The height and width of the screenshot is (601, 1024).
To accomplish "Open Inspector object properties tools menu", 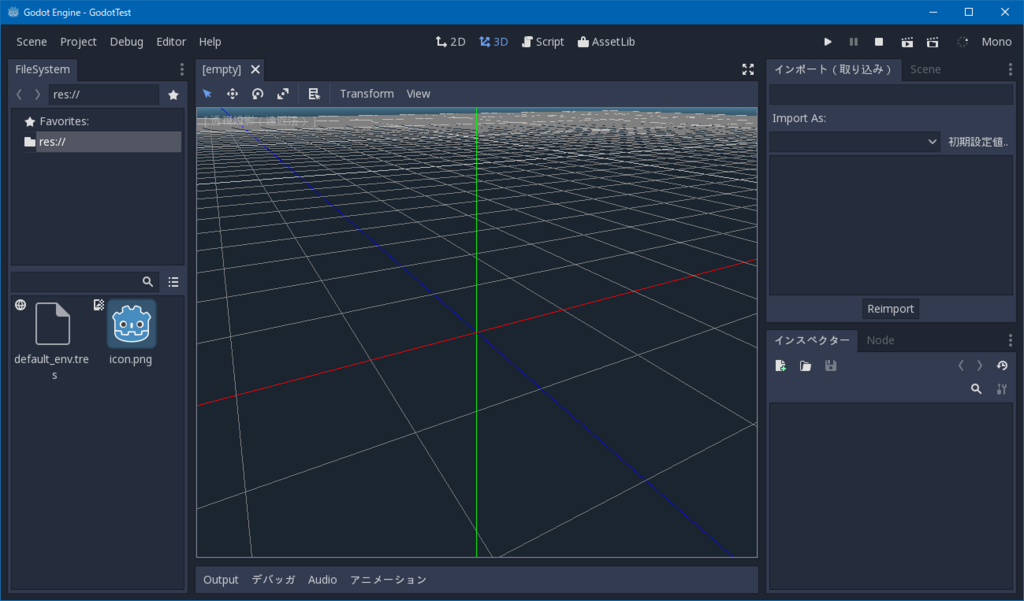I will 1002,389.
